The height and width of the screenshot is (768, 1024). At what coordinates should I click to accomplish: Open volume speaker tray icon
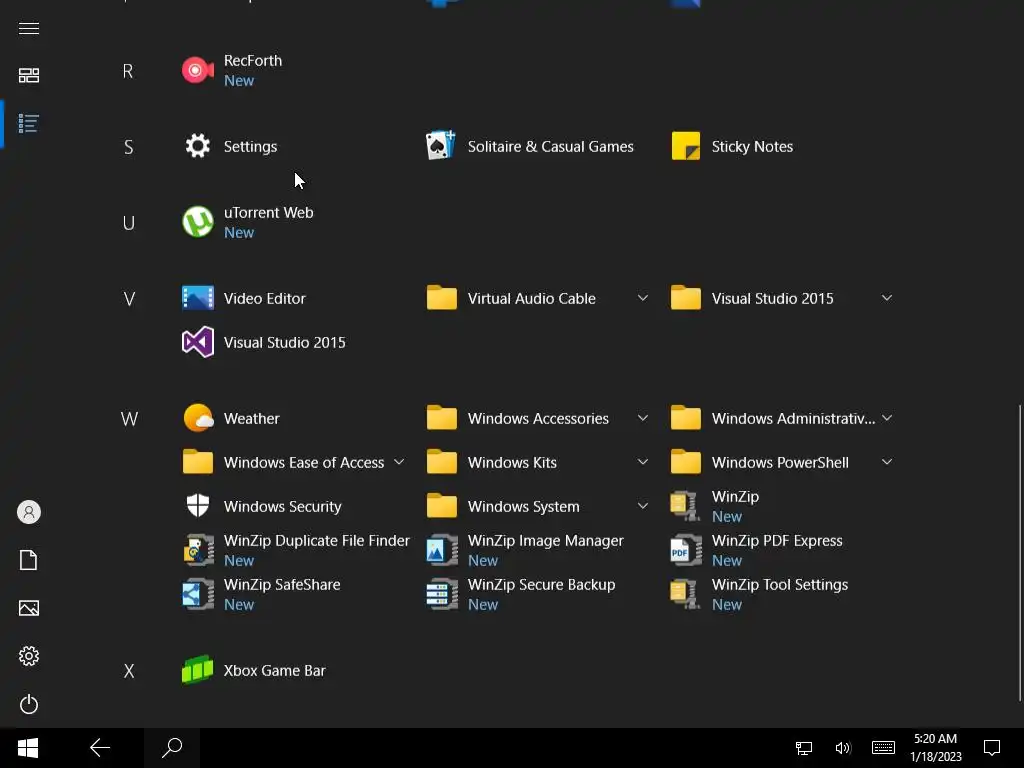[x=843, y=748]
